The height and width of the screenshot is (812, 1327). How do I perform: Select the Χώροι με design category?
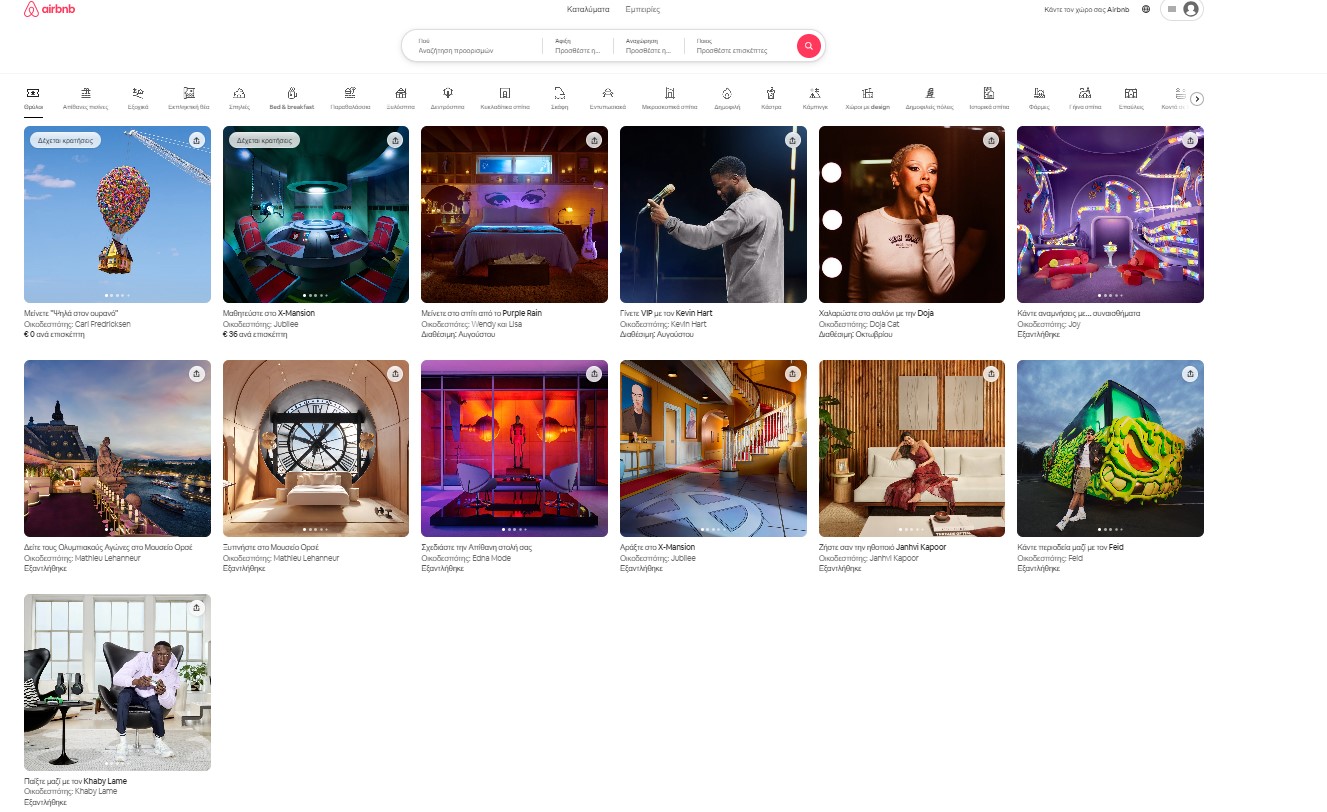867,97
